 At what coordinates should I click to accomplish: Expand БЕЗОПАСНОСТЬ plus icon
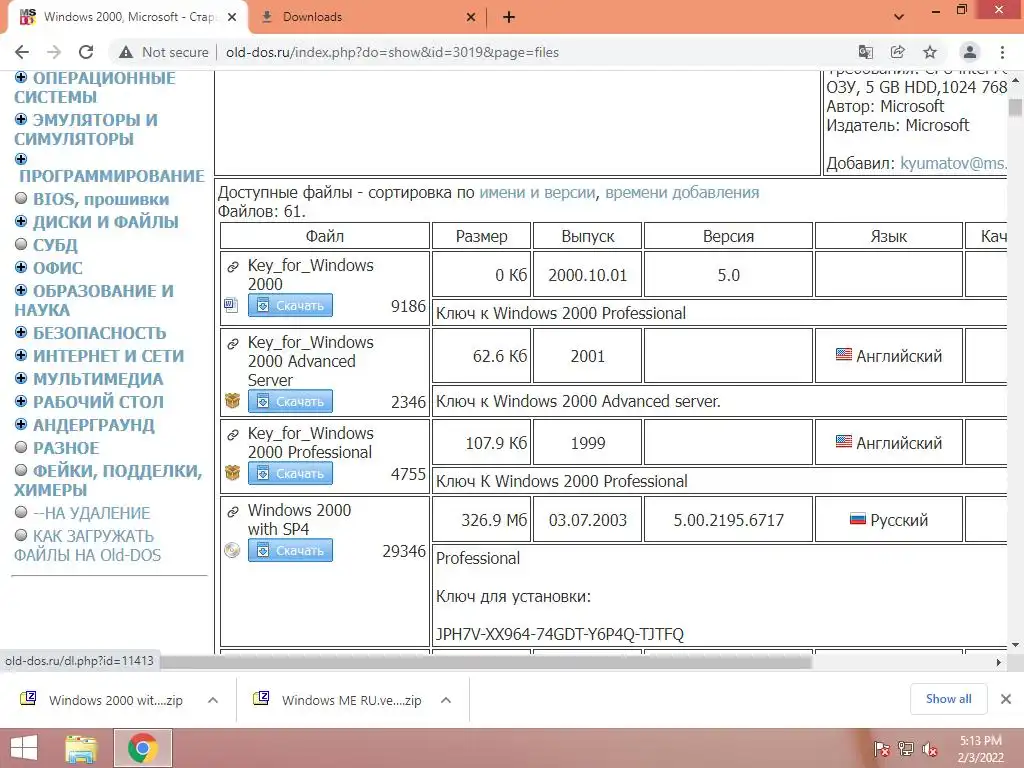point(21,332)
